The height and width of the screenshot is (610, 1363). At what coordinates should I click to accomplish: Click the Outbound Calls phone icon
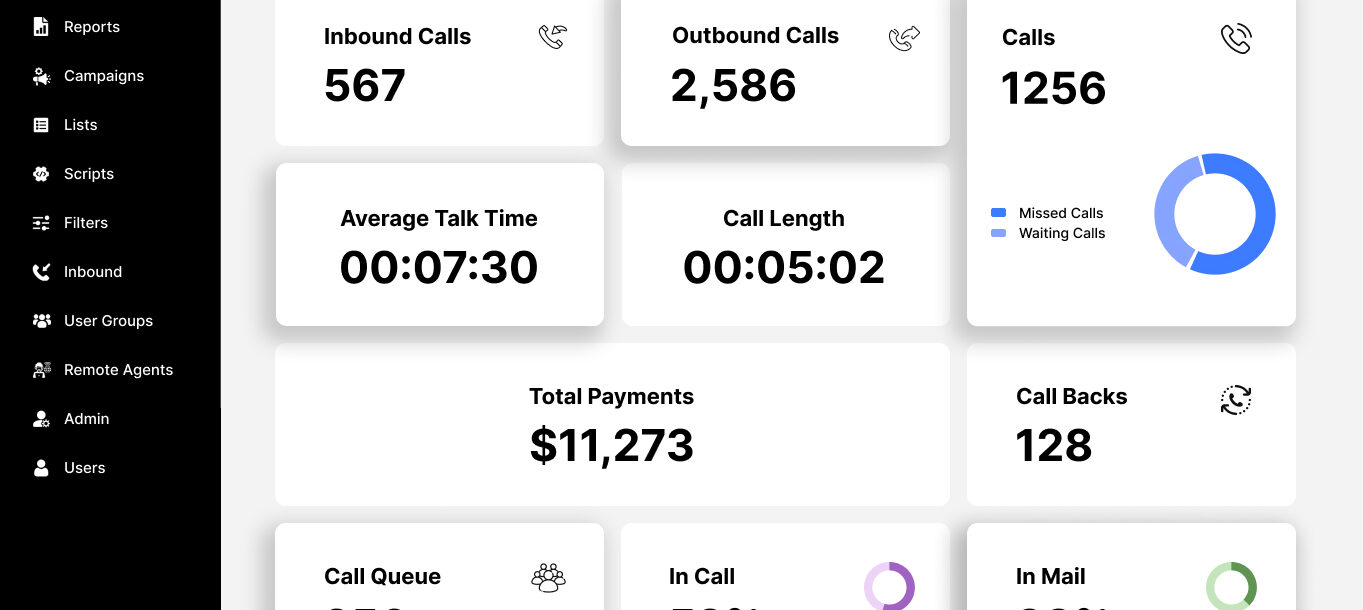(x=904, y=38)
